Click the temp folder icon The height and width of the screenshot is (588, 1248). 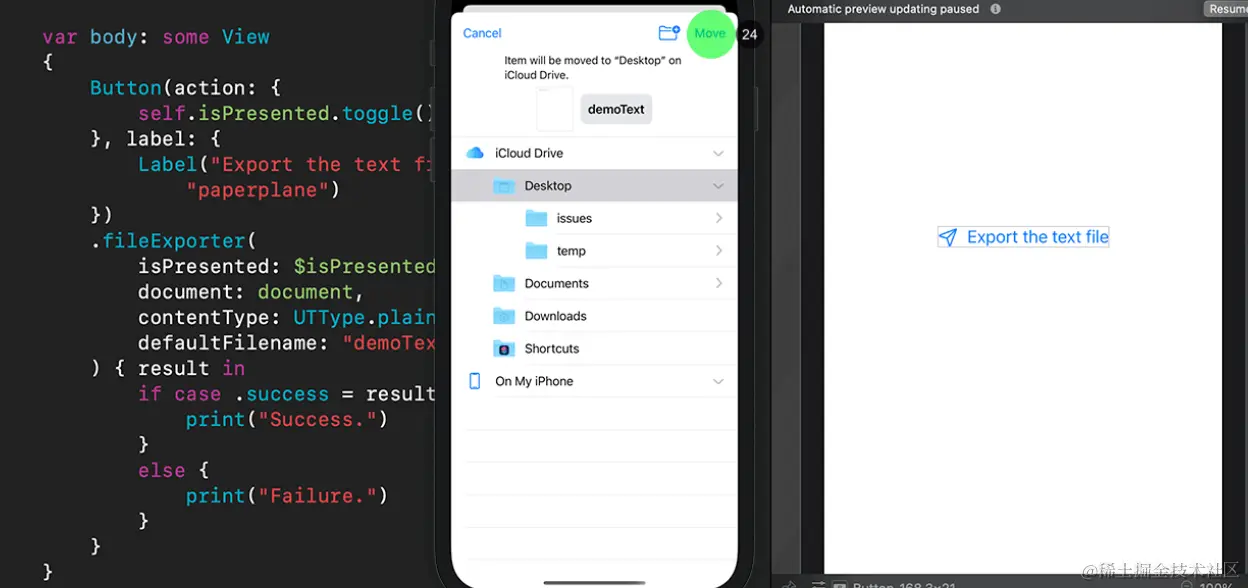click(536, 251)
